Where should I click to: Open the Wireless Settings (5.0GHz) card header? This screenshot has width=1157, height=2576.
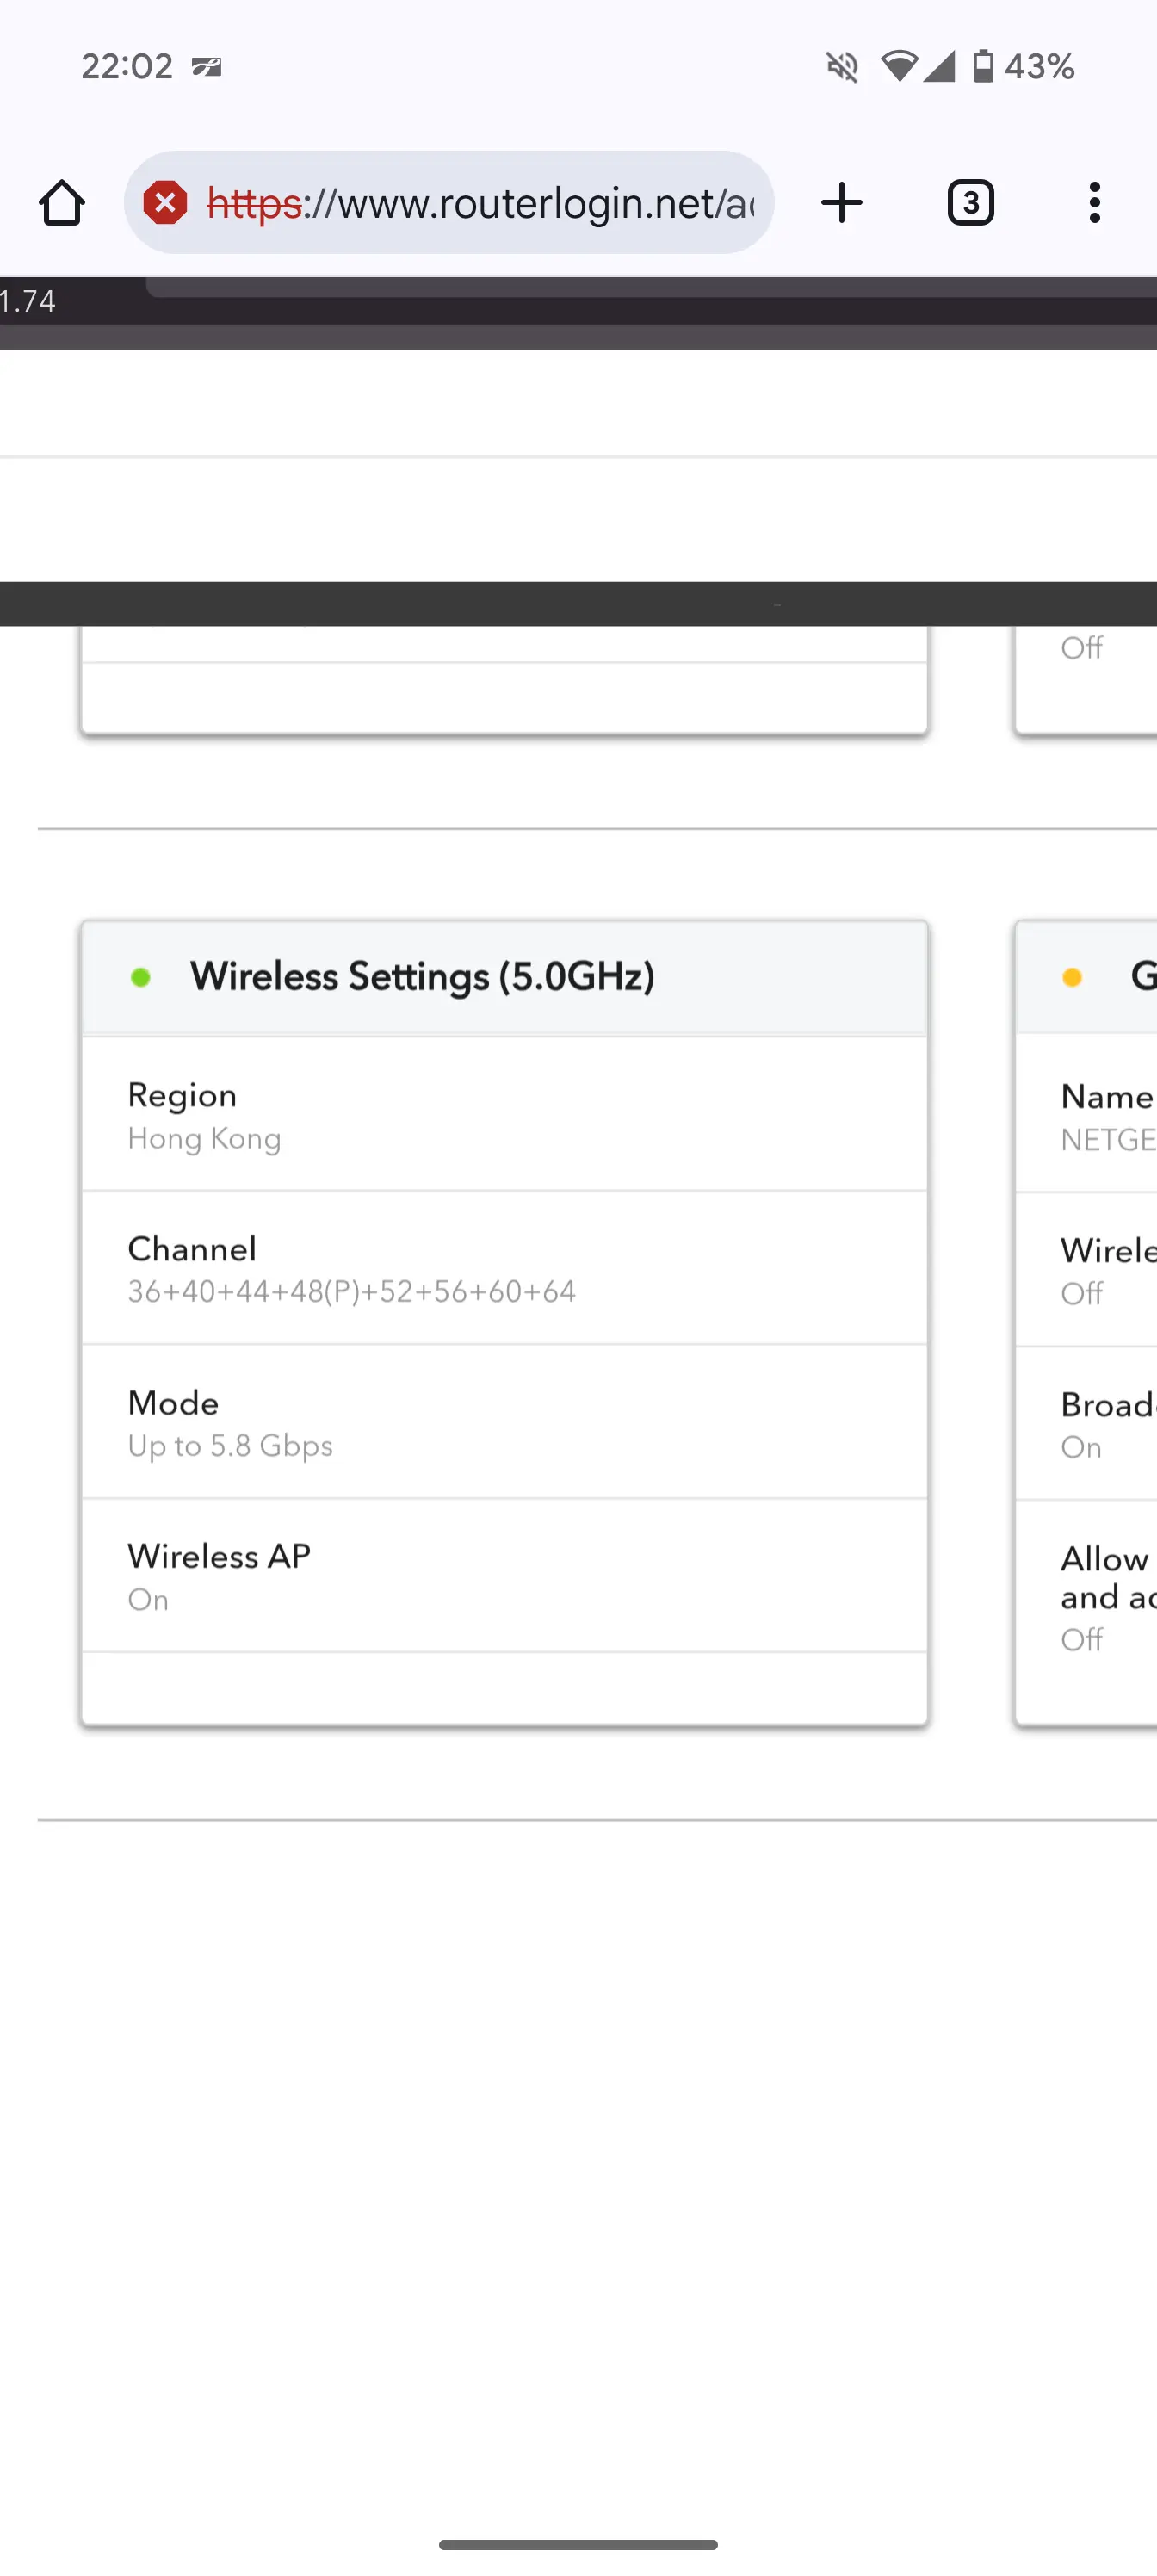click(504, 977)
